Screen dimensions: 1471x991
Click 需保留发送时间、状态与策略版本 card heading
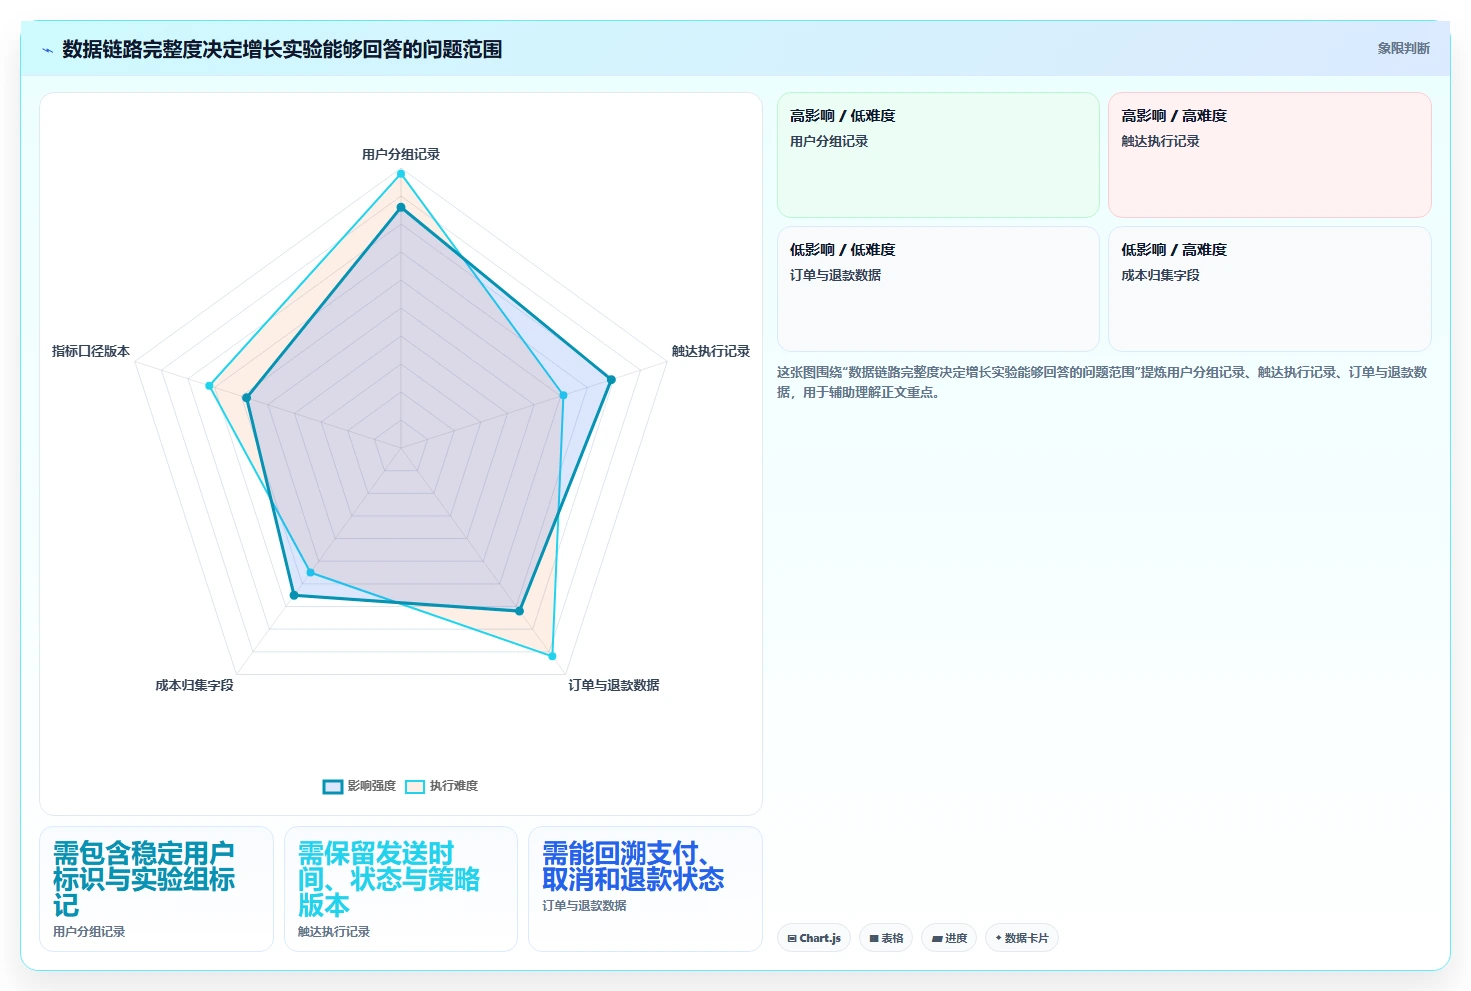389,879
